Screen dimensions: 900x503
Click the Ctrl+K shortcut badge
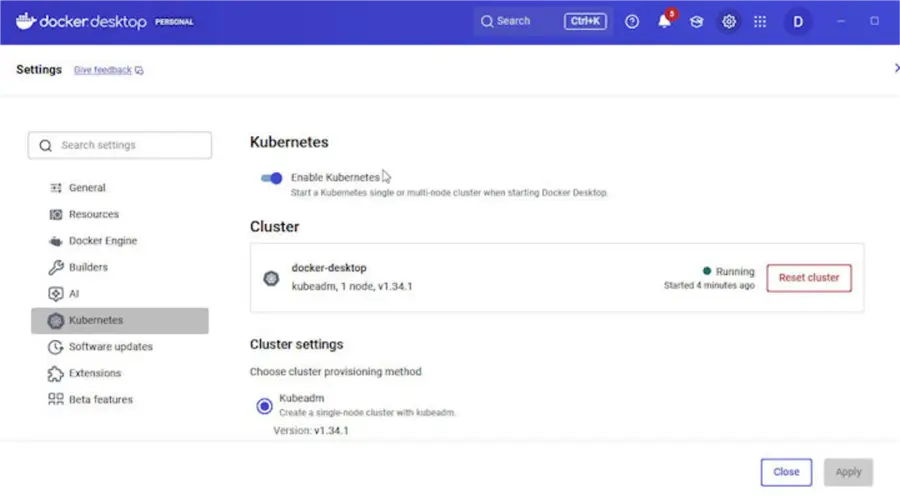click(x=585, y=21)
